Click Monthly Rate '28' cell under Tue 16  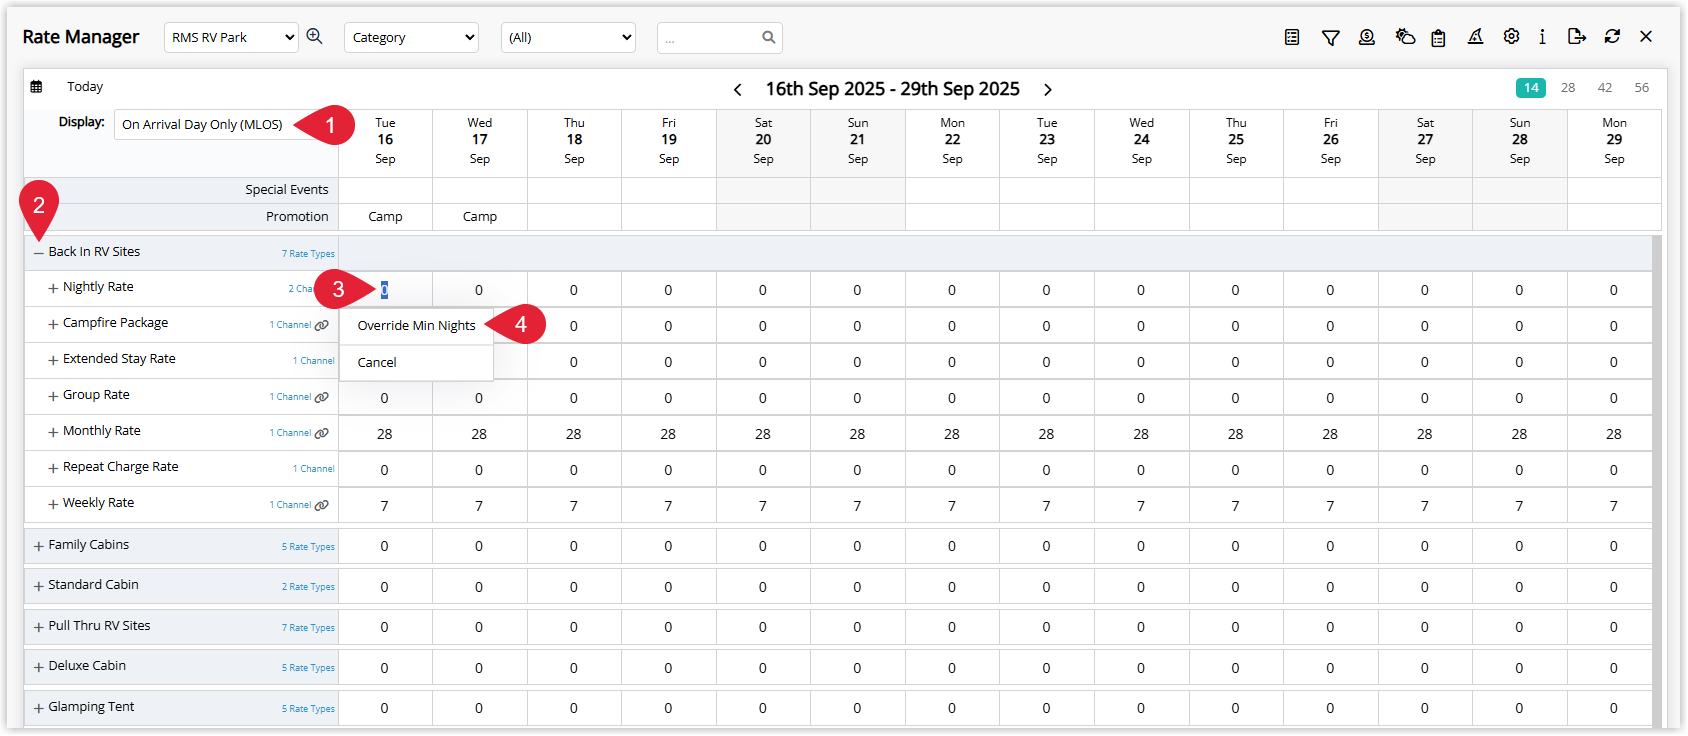point(385,434)
